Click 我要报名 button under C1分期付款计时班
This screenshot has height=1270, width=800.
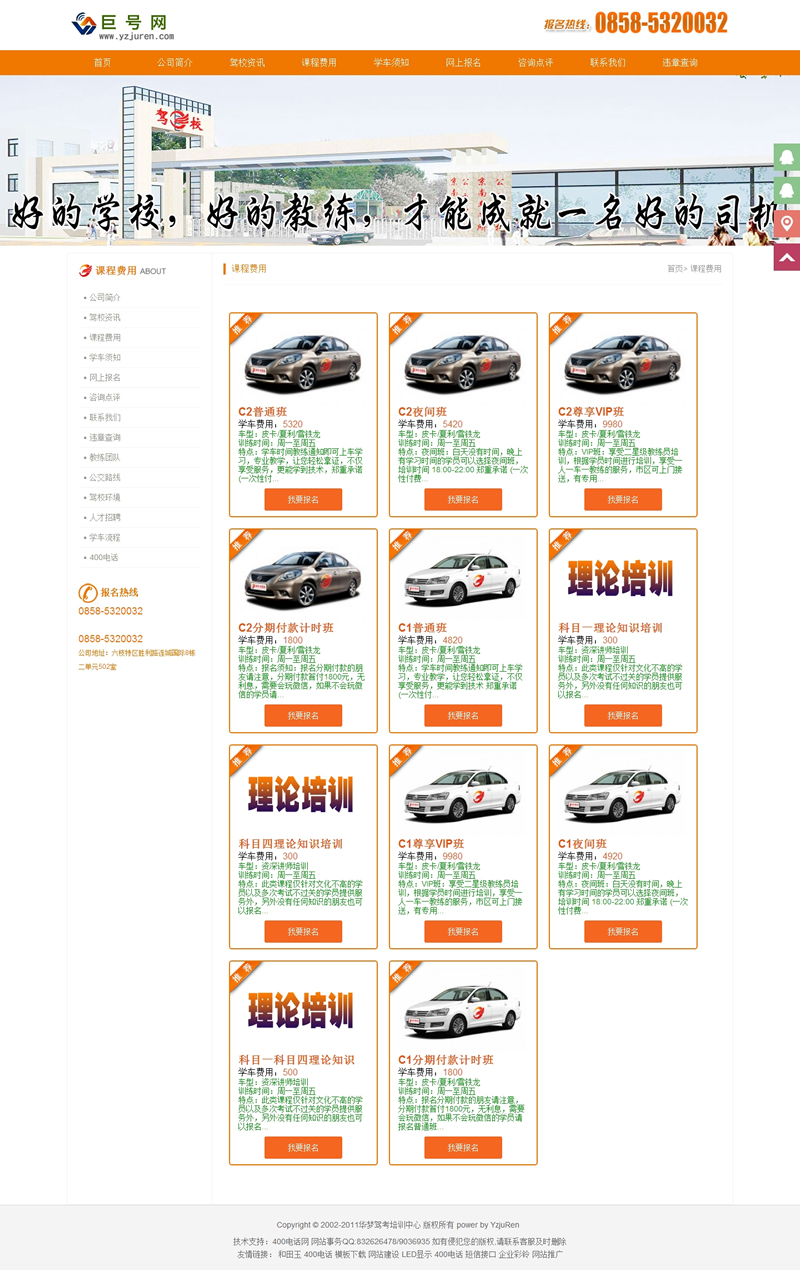463,1147
